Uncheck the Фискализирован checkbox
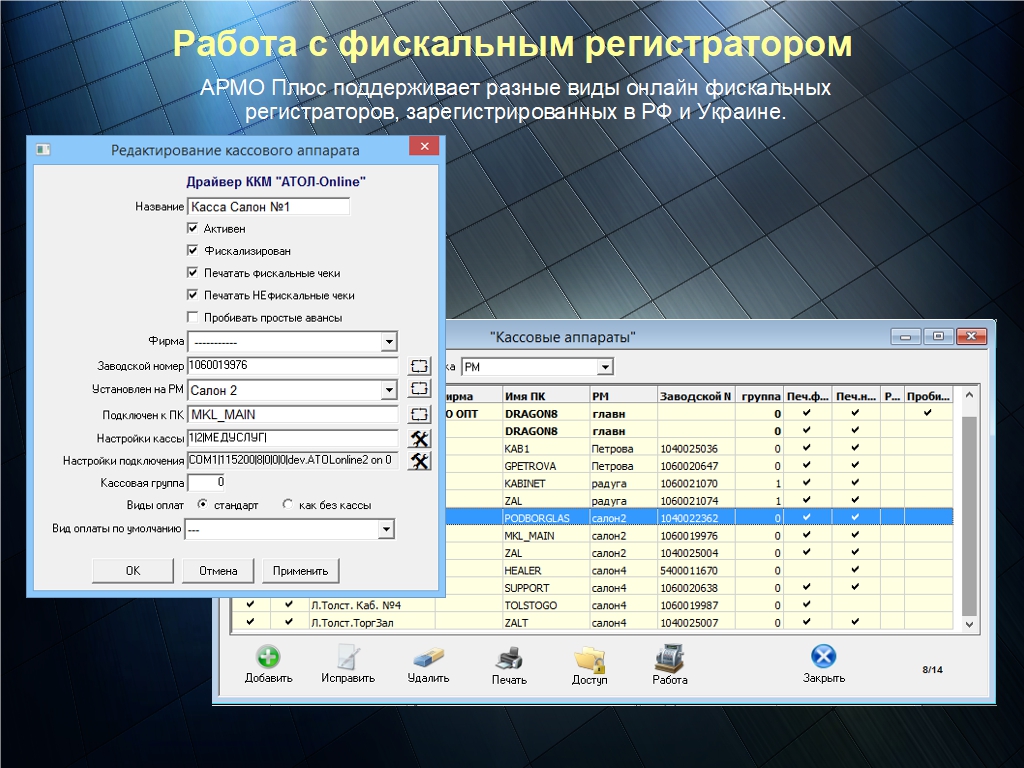The width and height of the screenshot is (1024, 768). pyautogui.click(x=193, y=251)
